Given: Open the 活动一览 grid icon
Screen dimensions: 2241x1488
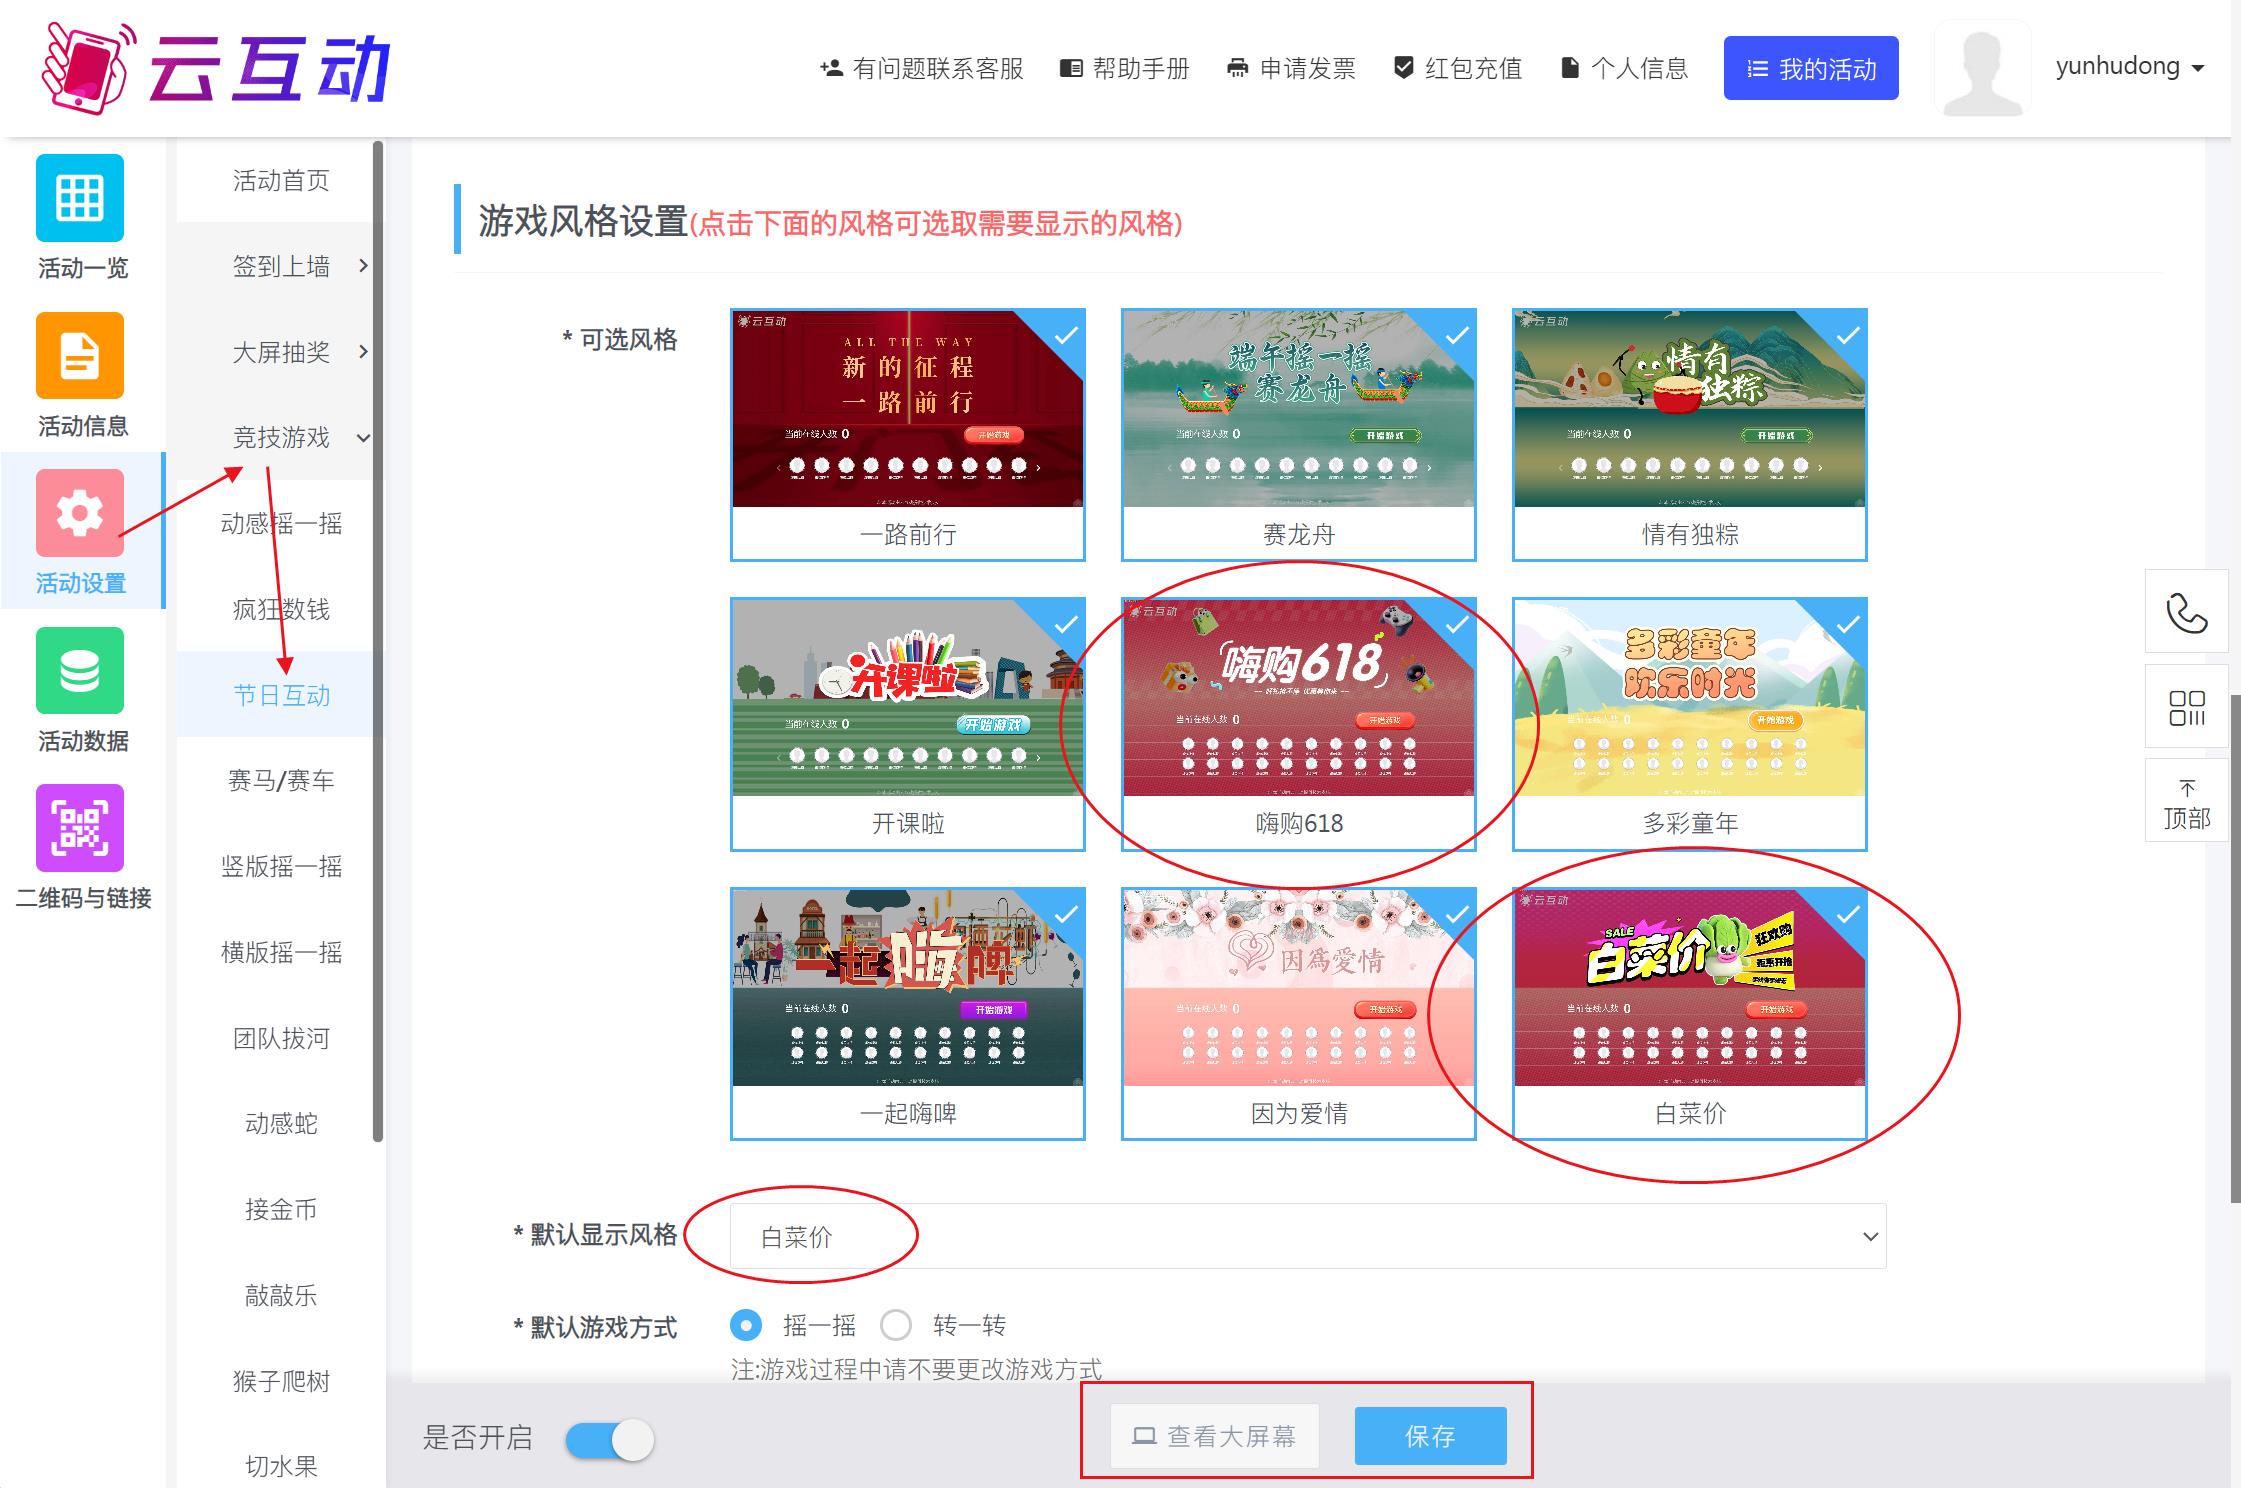Looking at the screenshot, I should pyautogui.click(x=80, y=198).
